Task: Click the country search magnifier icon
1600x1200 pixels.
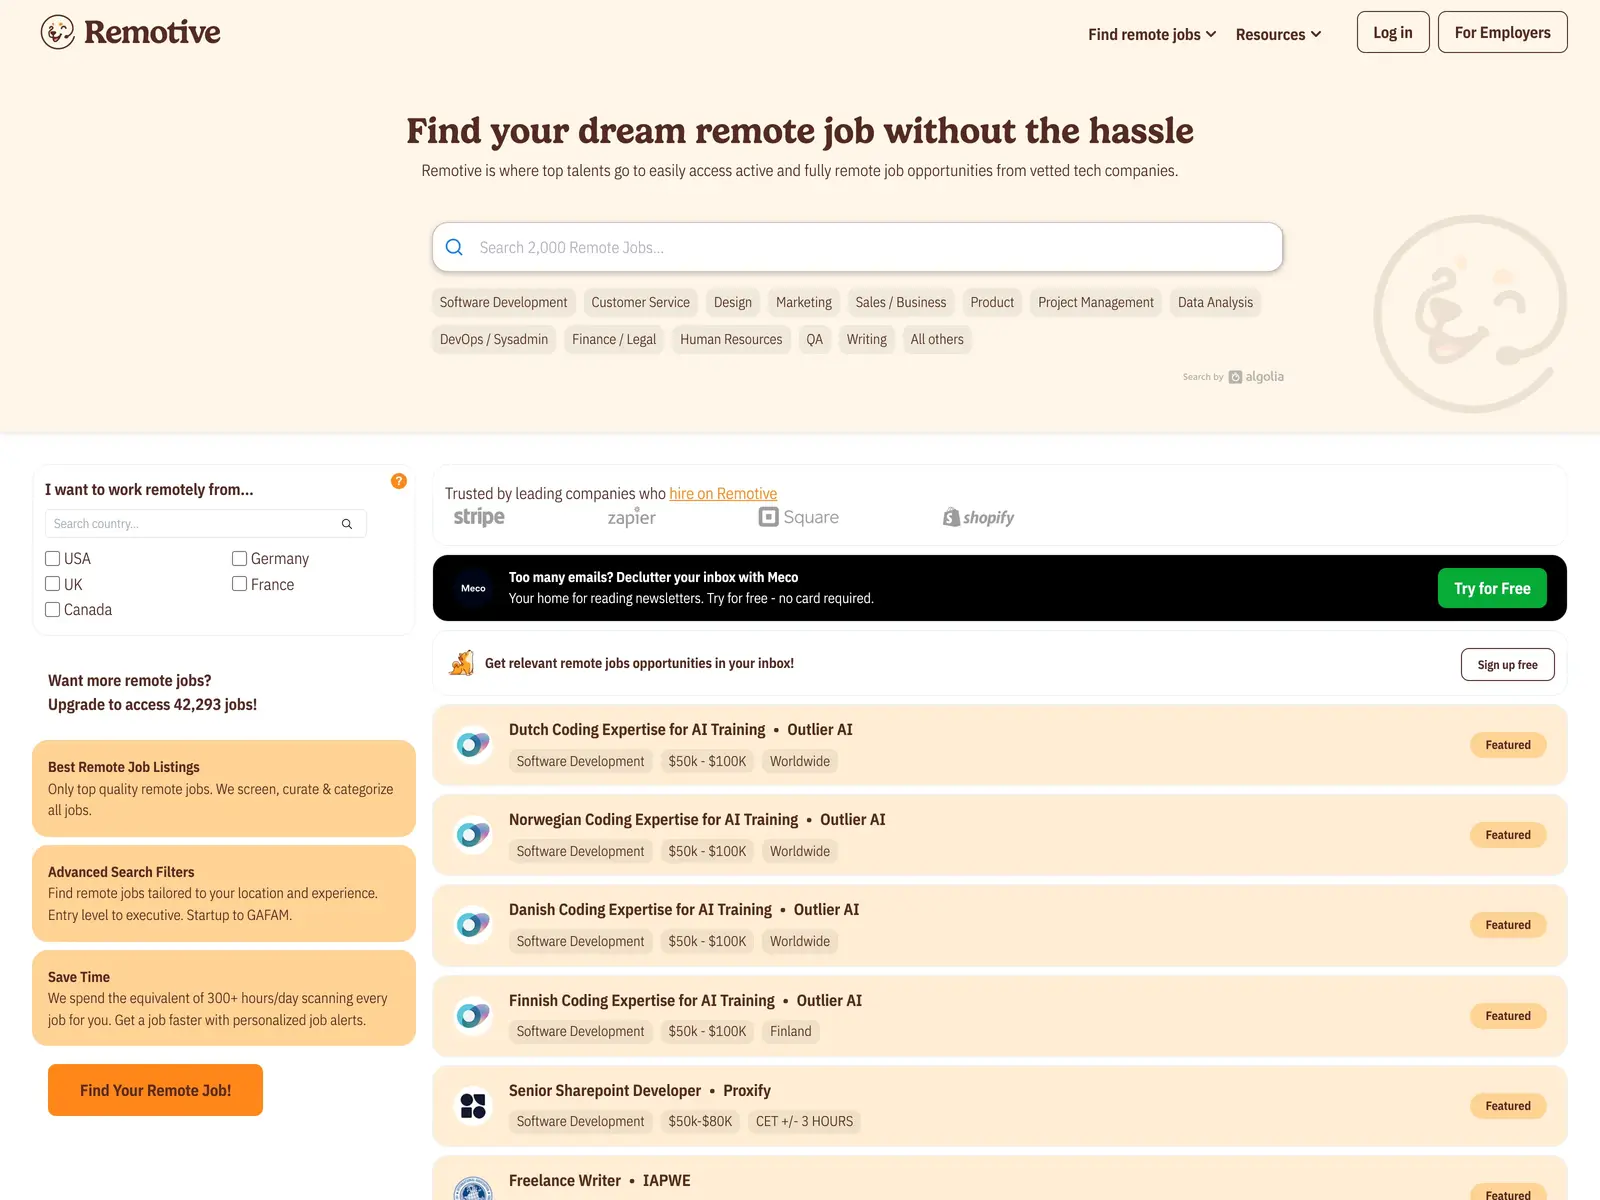Action: pos(347,524)
